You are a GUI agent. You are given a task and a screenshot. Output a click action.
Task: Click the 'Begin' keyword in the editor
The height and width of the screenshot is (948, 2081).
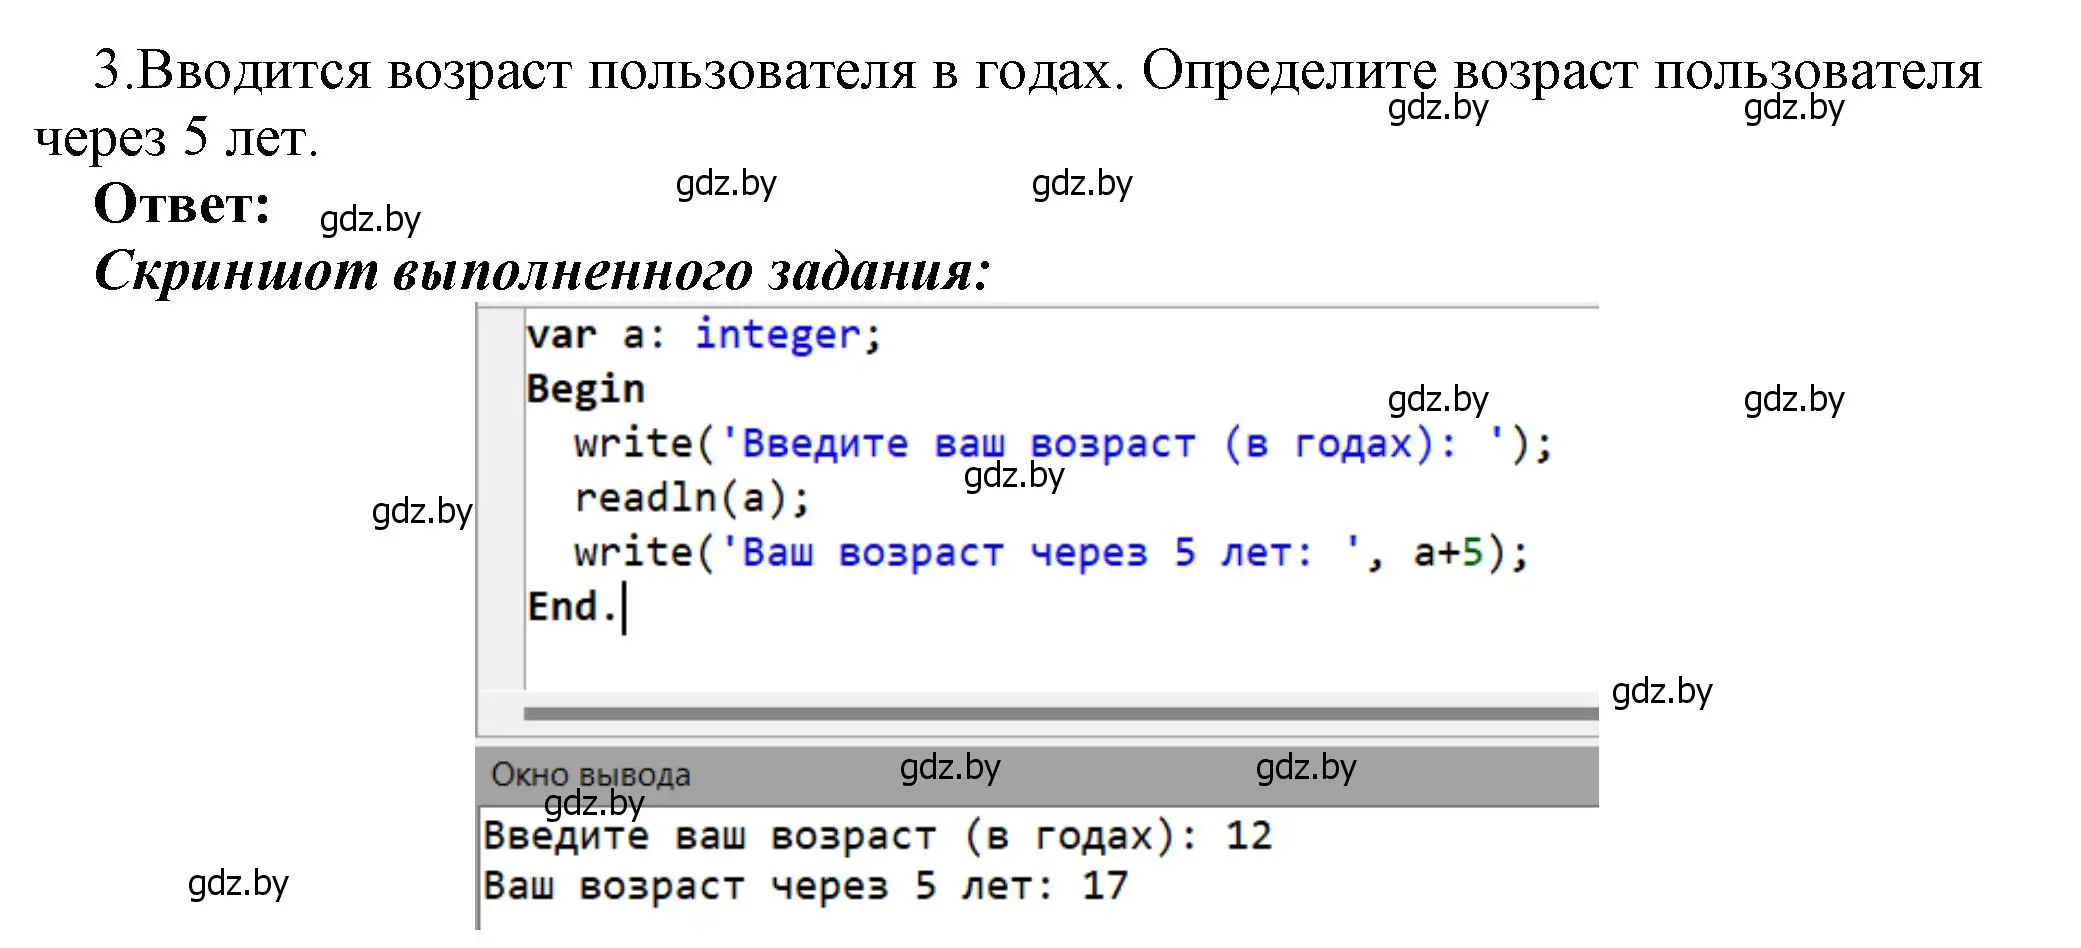[x=586, y=388]
